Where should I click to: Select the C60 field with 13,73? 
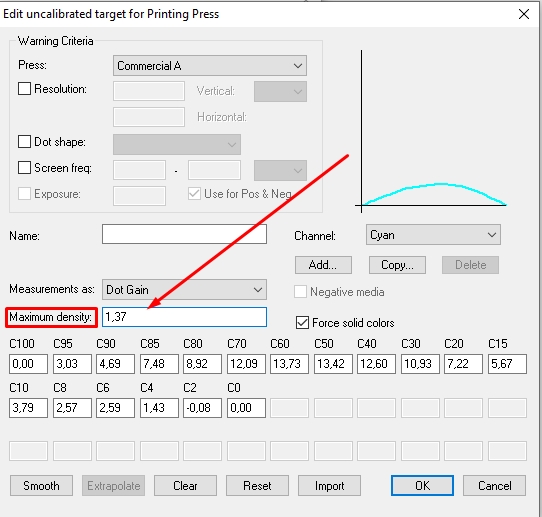coord(289,364)
